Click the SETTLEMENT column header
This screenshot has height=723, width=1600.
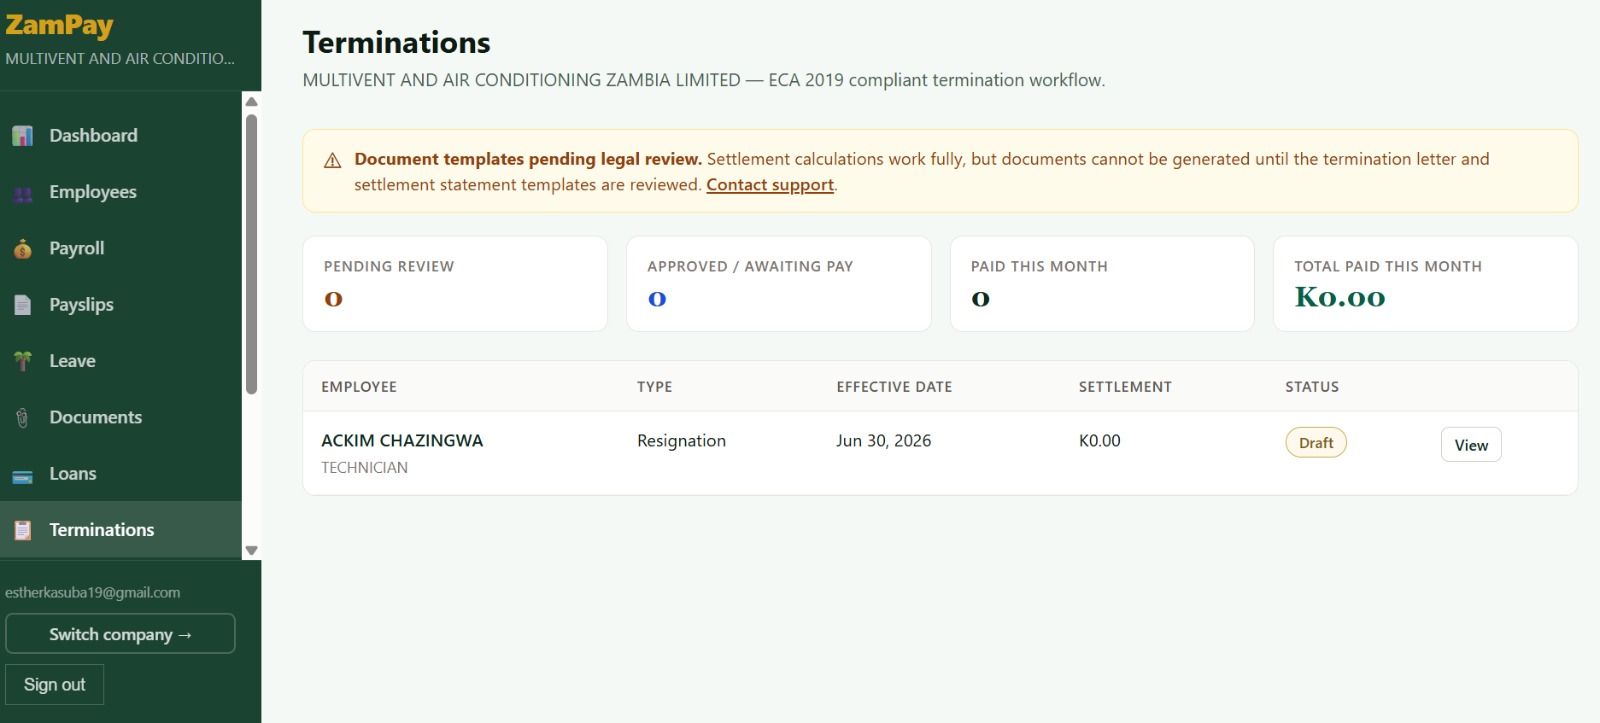point(1125,387)
